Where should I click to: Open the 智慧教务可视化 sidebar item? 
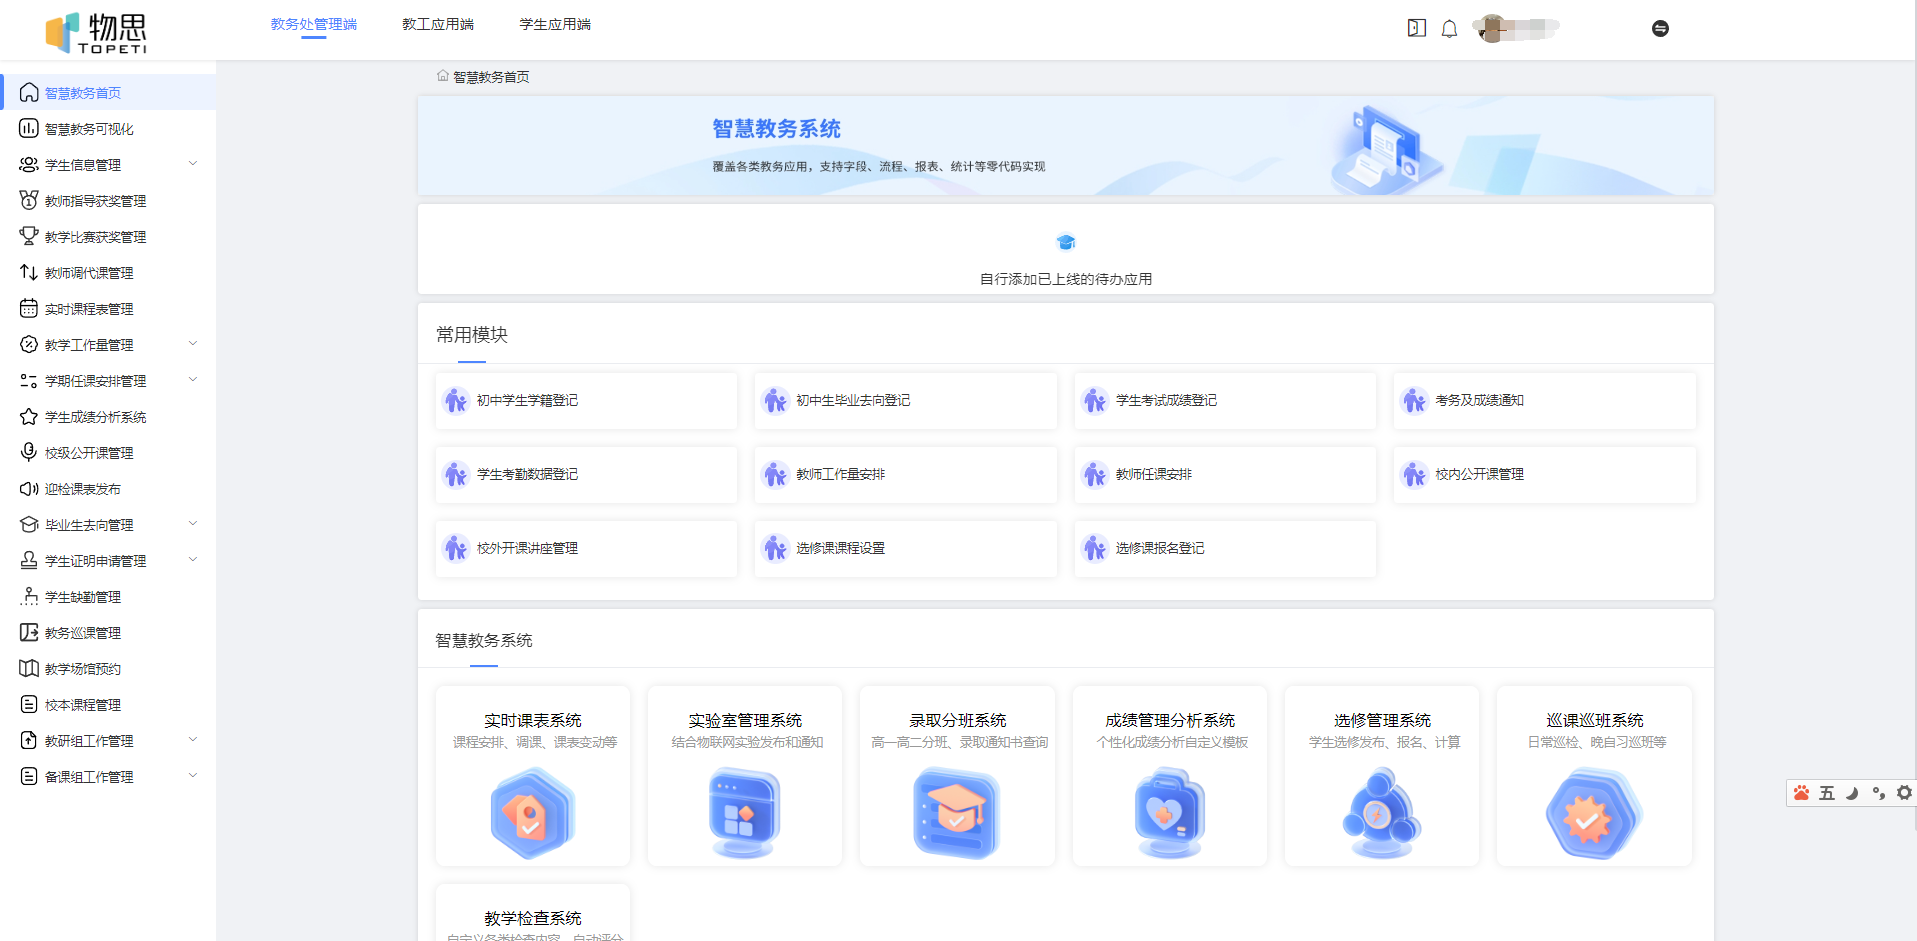[x=88, y=128]
